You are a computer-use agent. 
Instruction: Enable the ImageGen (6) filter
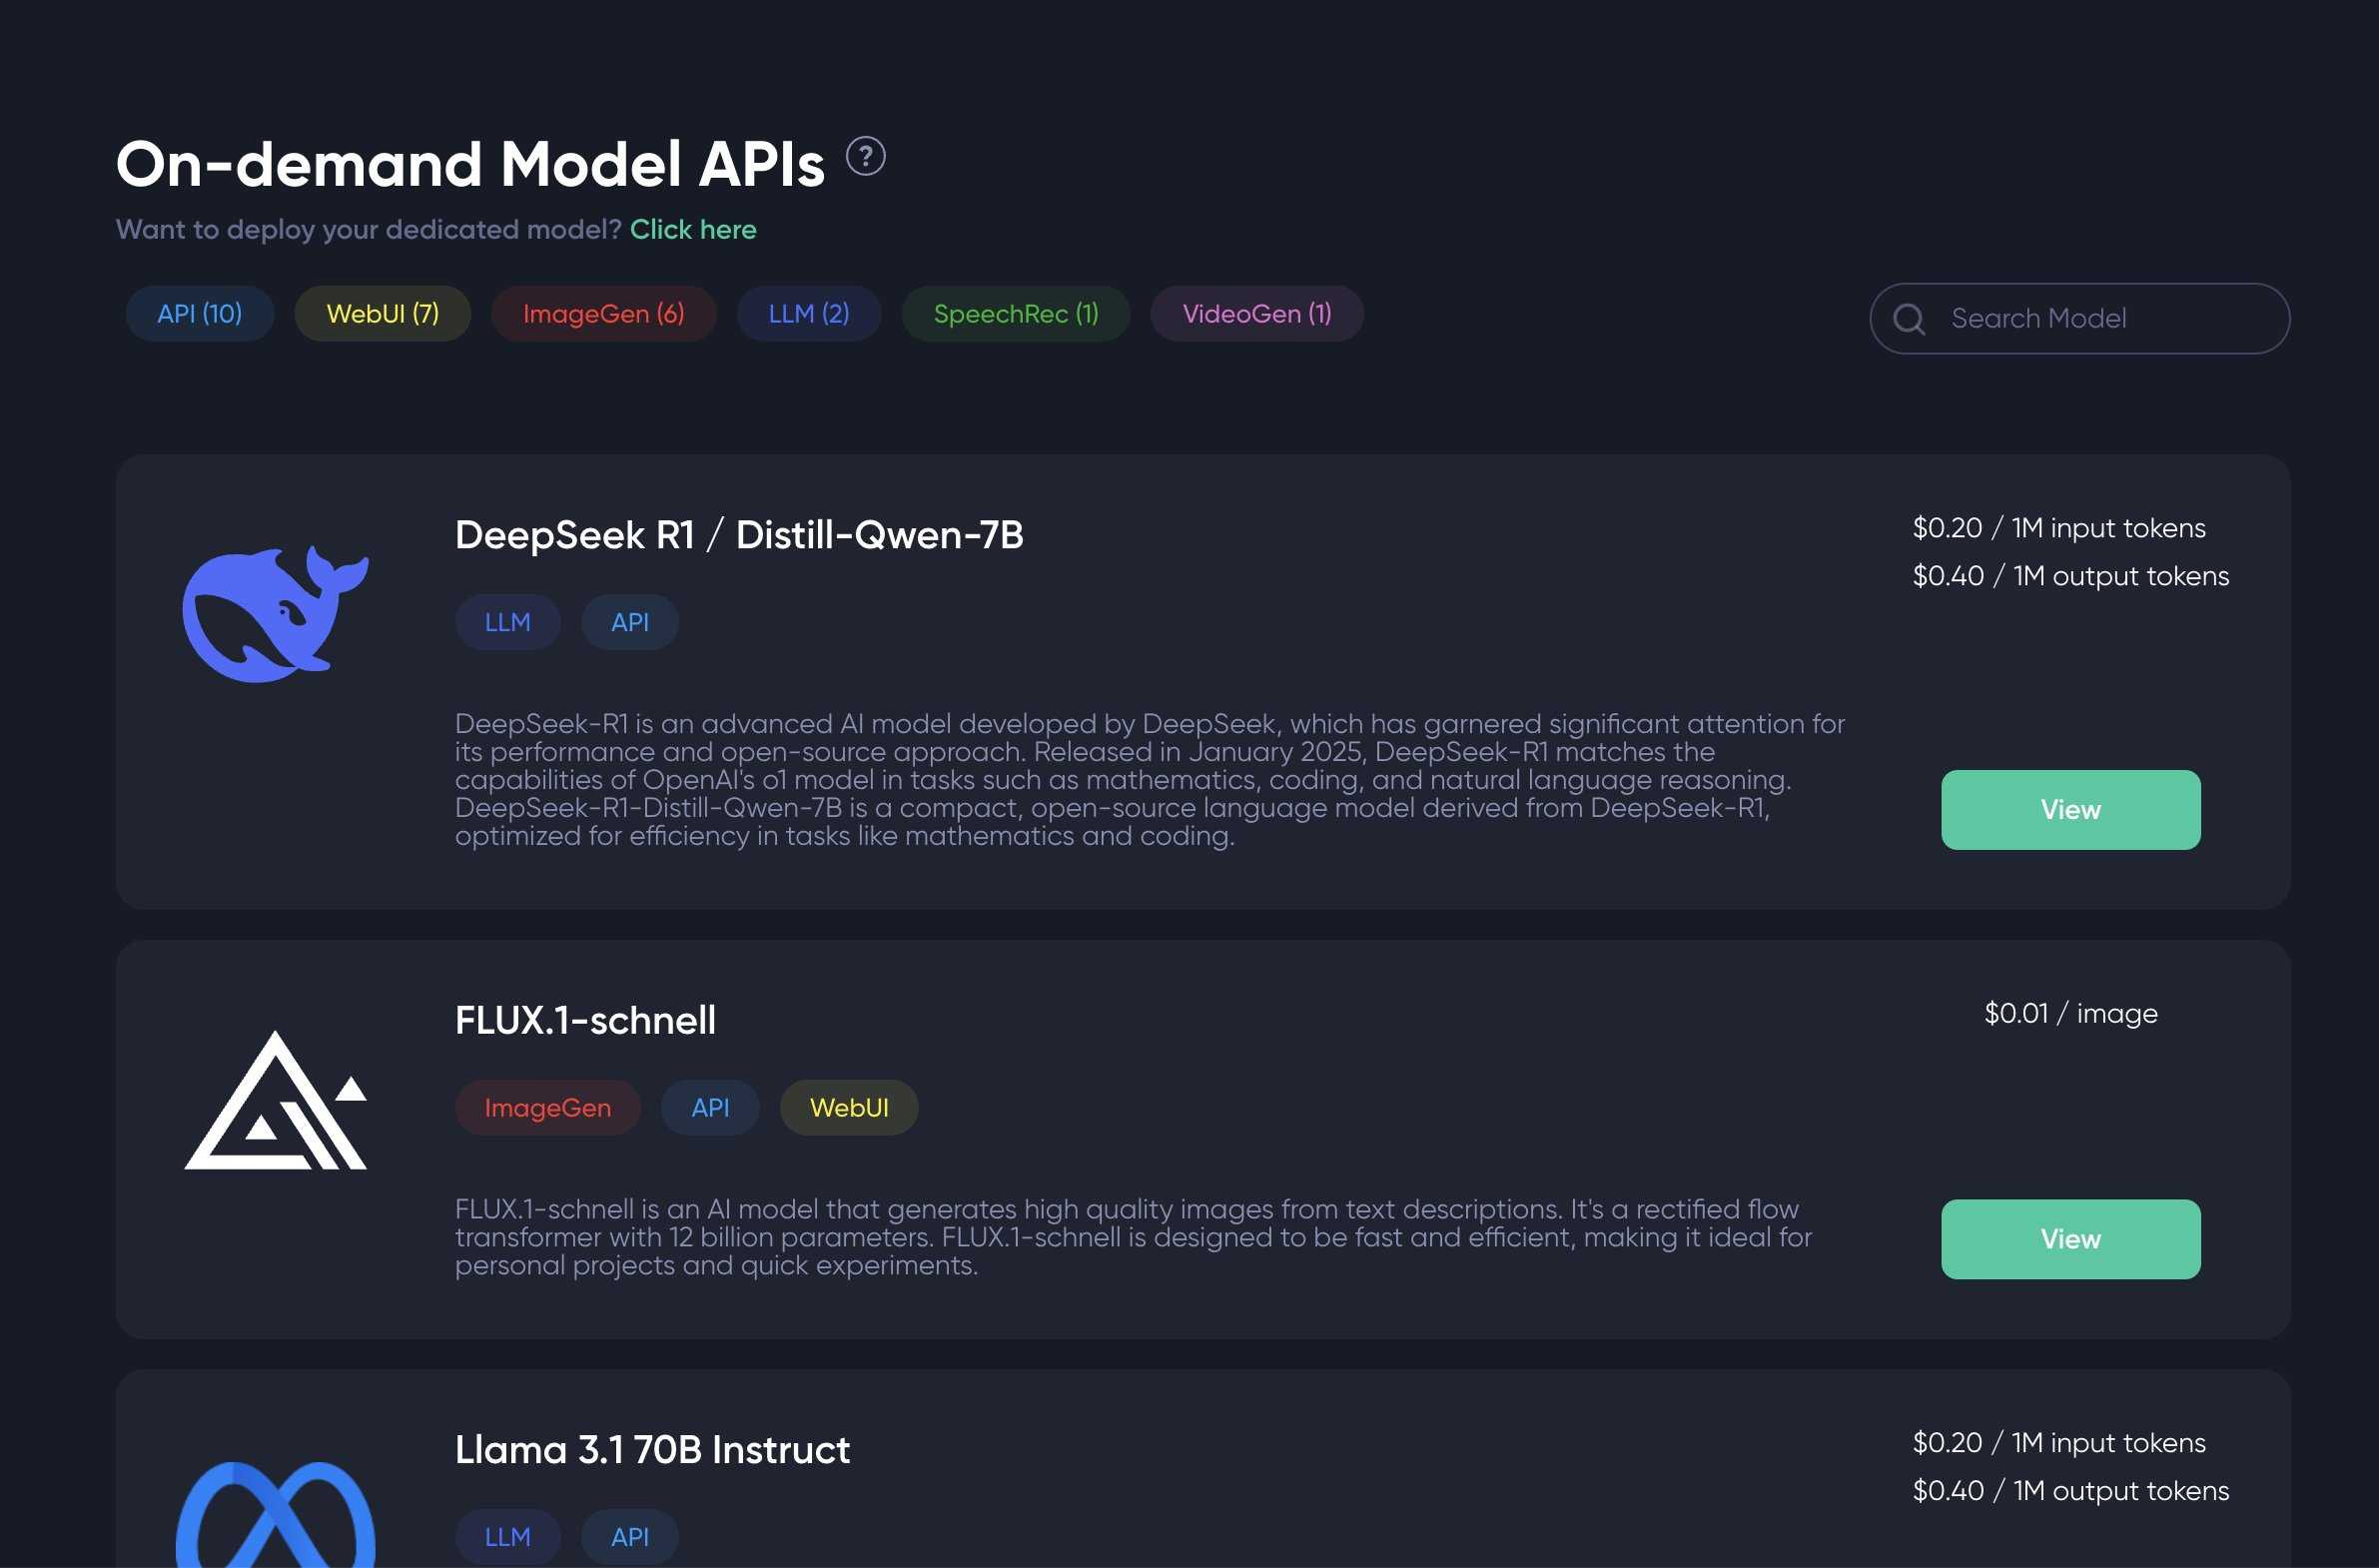coord(604,314)
